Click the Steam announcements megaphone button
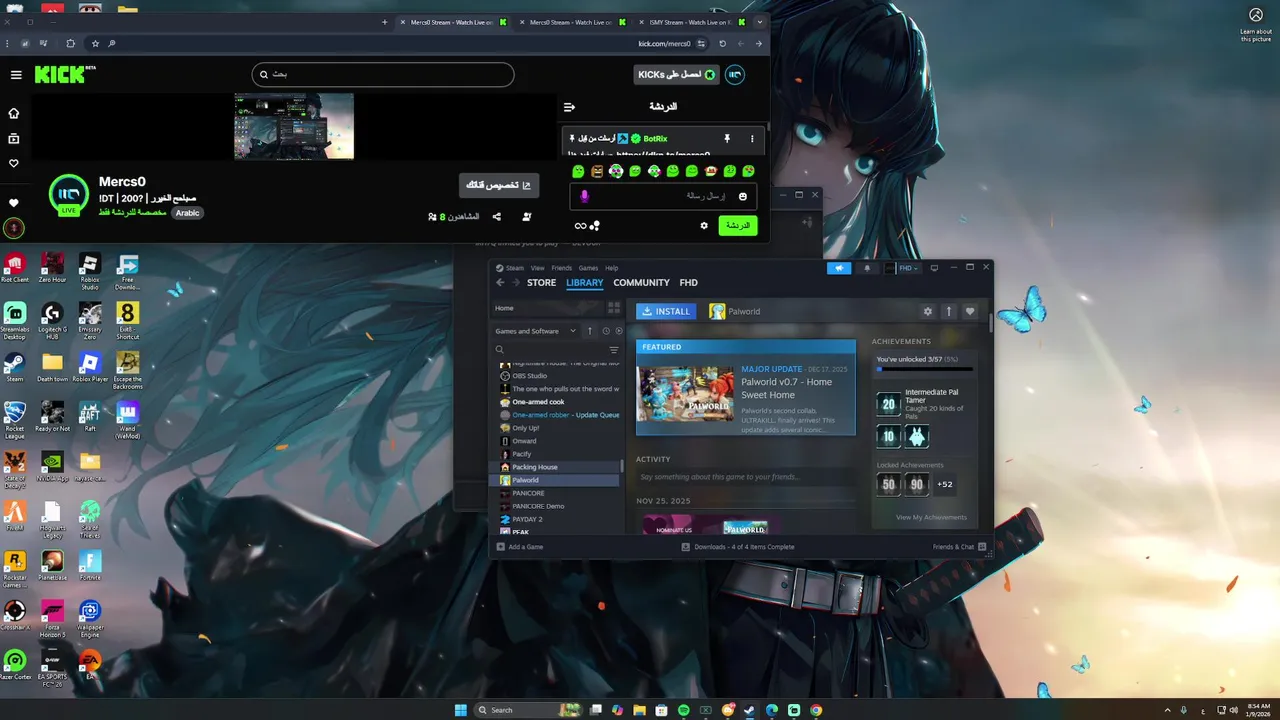1280x720 pixels. coord(839,268)
